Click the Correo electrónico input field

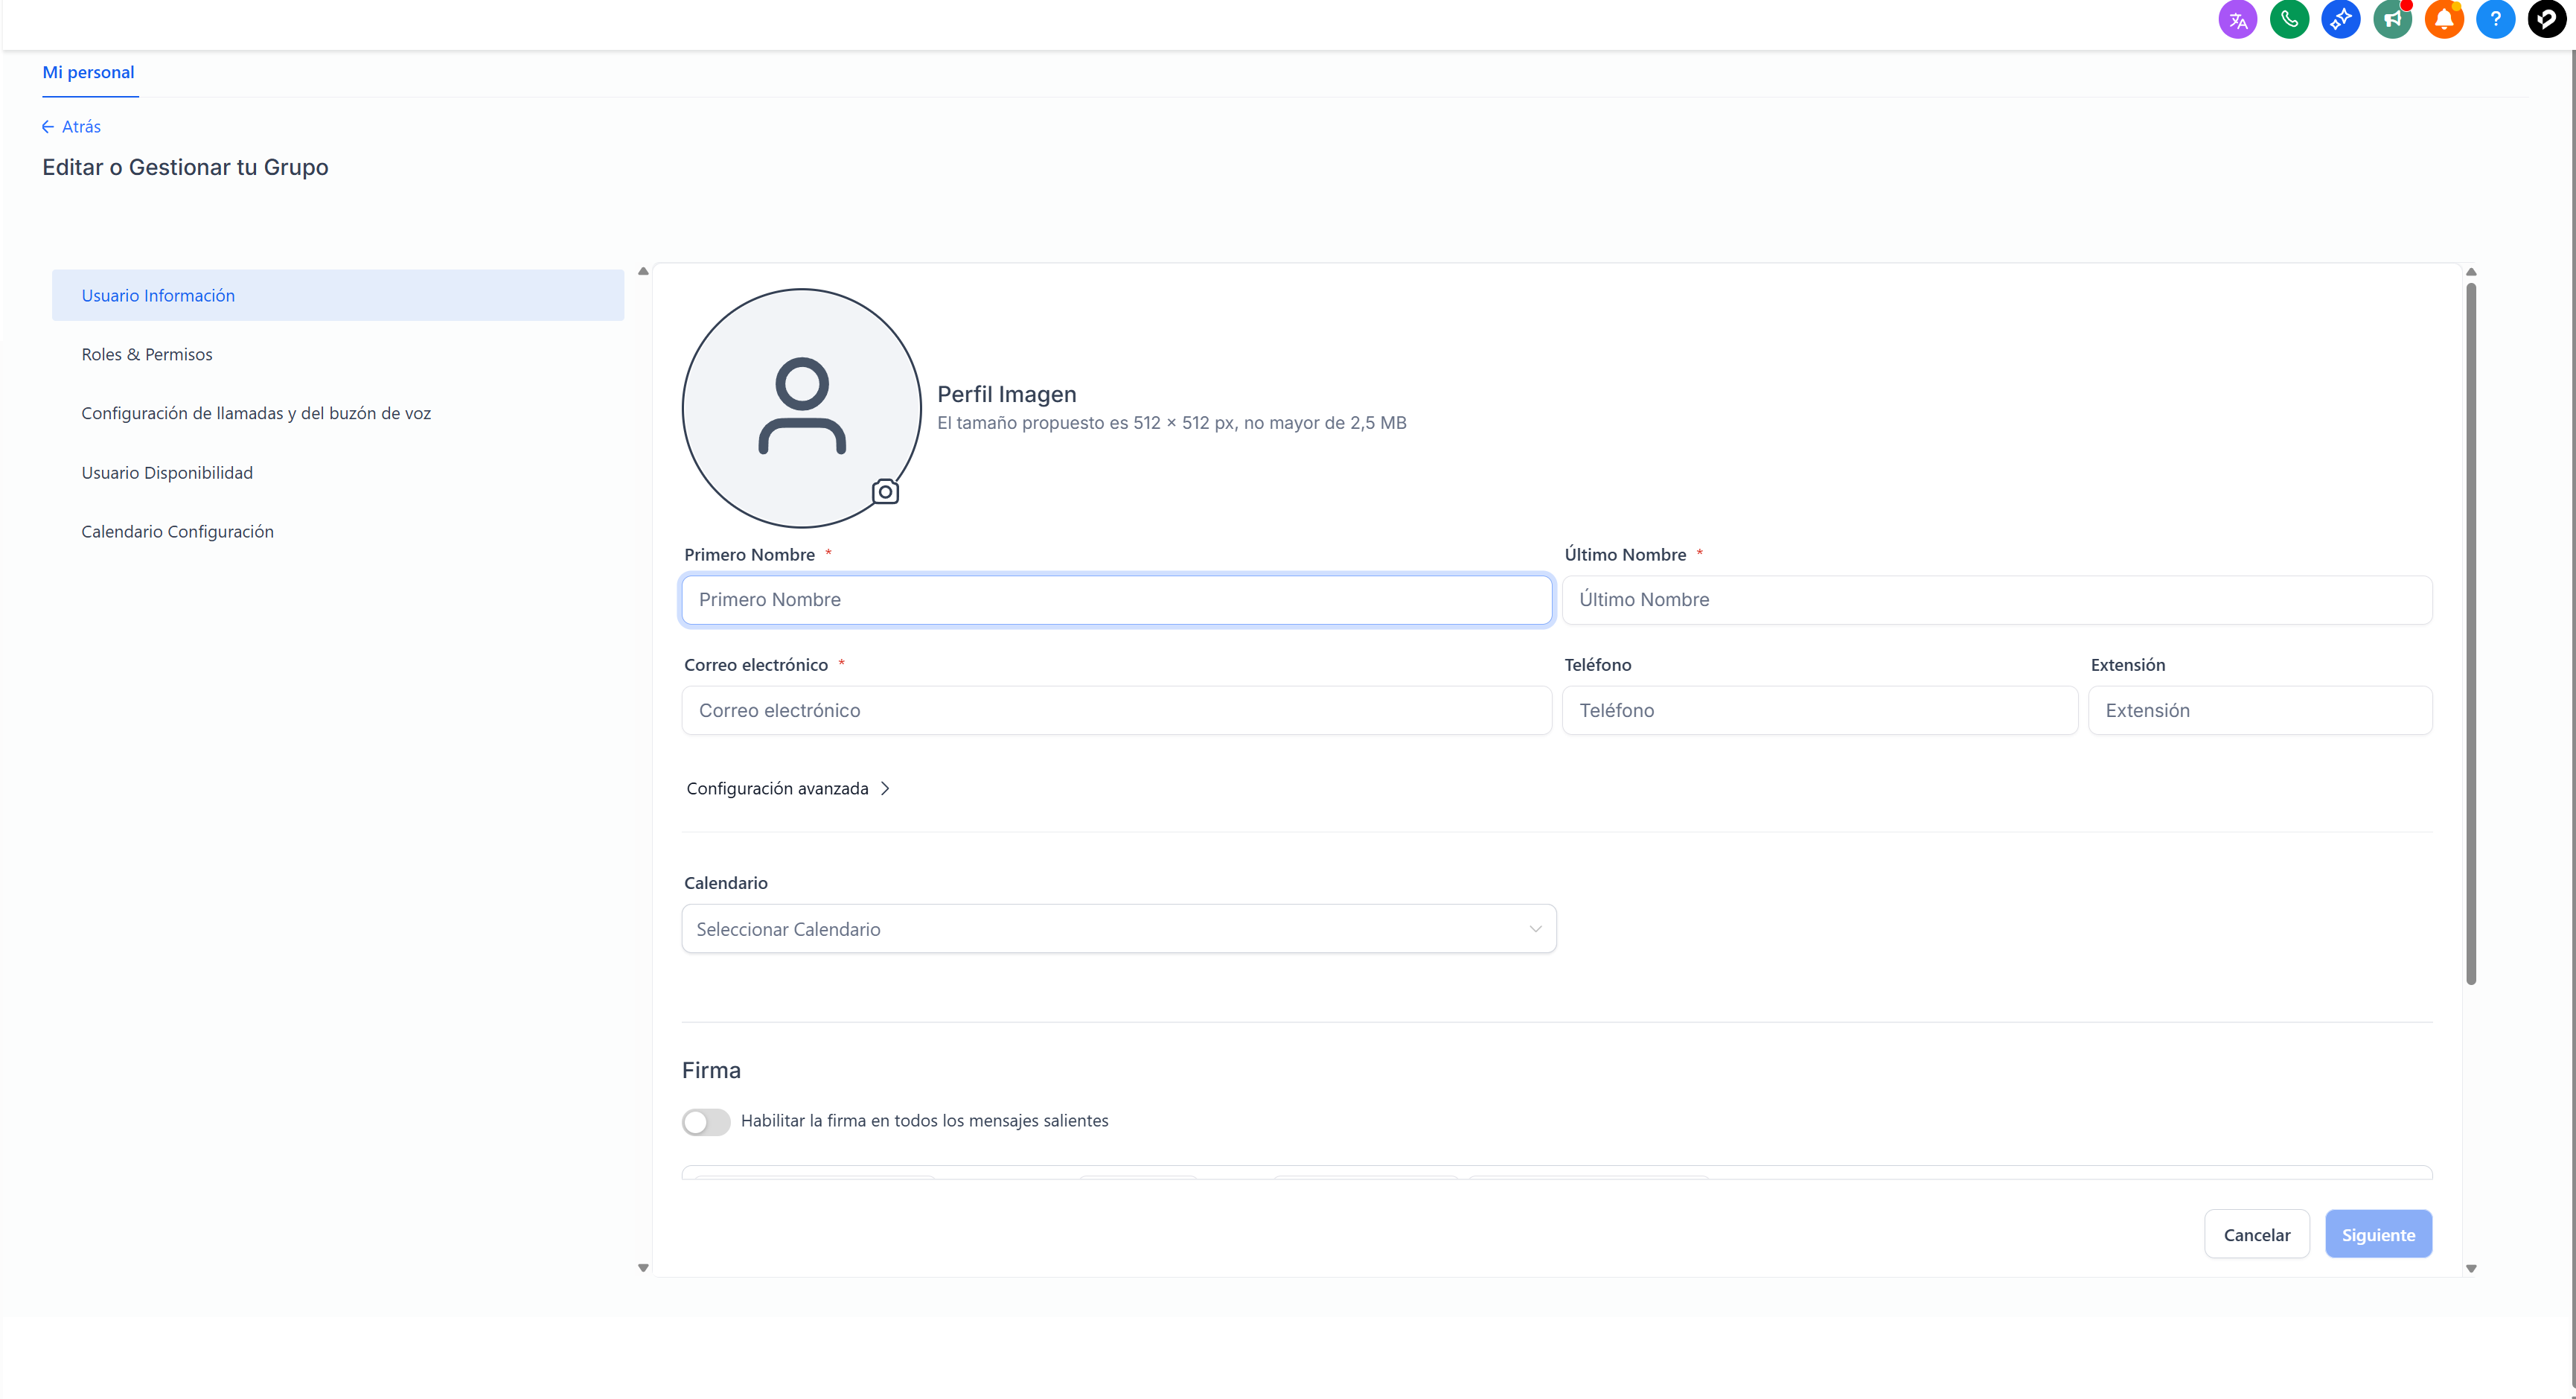pyautogui.click(x=1116, y=710)
